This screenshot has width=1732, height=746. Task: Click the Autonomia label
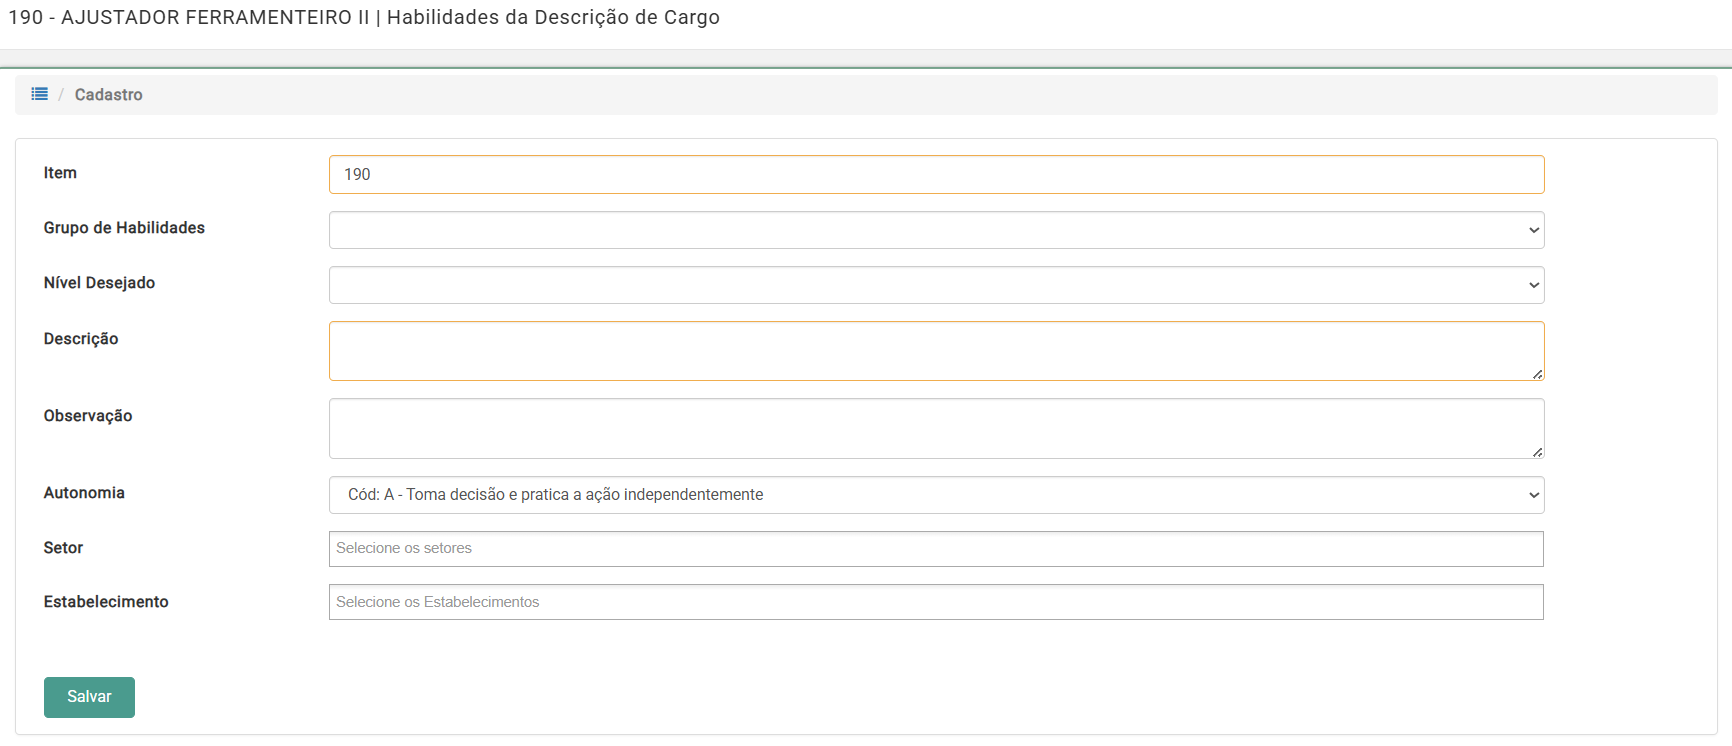84,493
